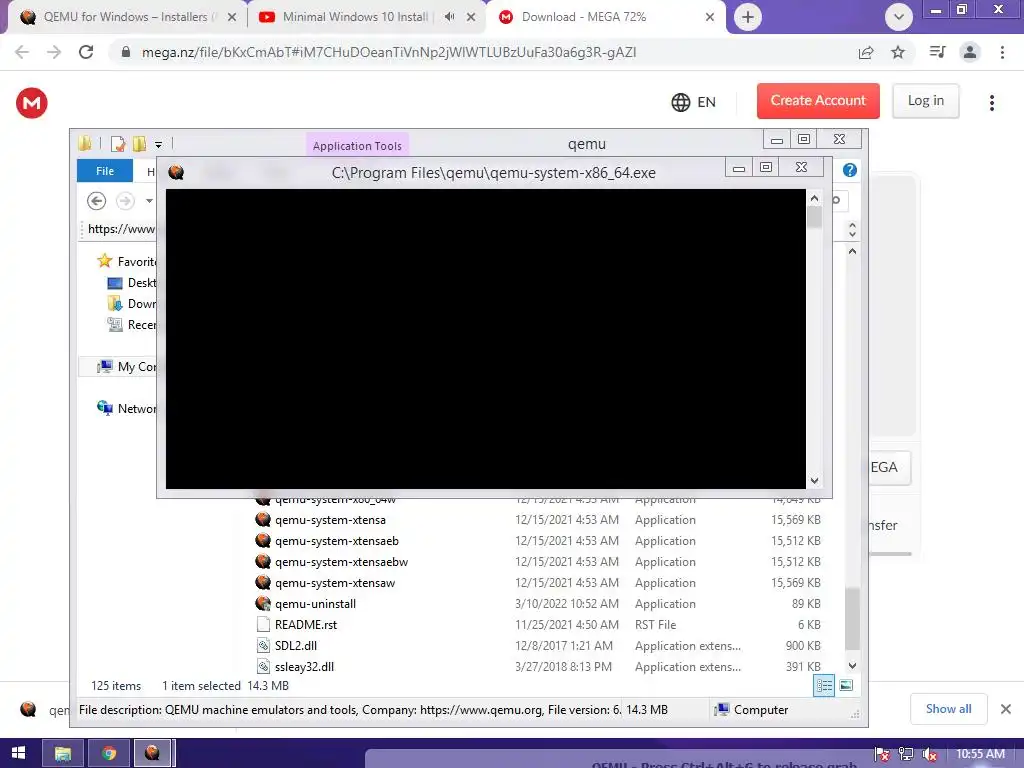
Task: Click taskbar volume muted icon
Action: [x=930, y=755]
